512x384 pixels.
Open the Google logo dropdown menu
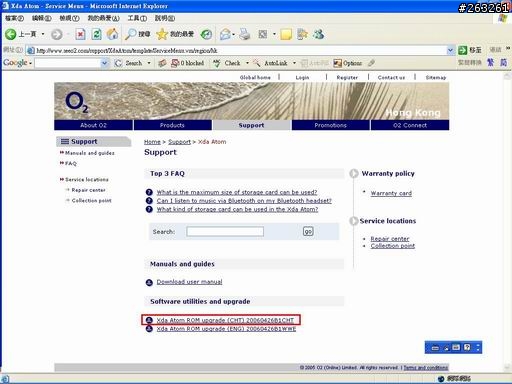tap(17, 63)
